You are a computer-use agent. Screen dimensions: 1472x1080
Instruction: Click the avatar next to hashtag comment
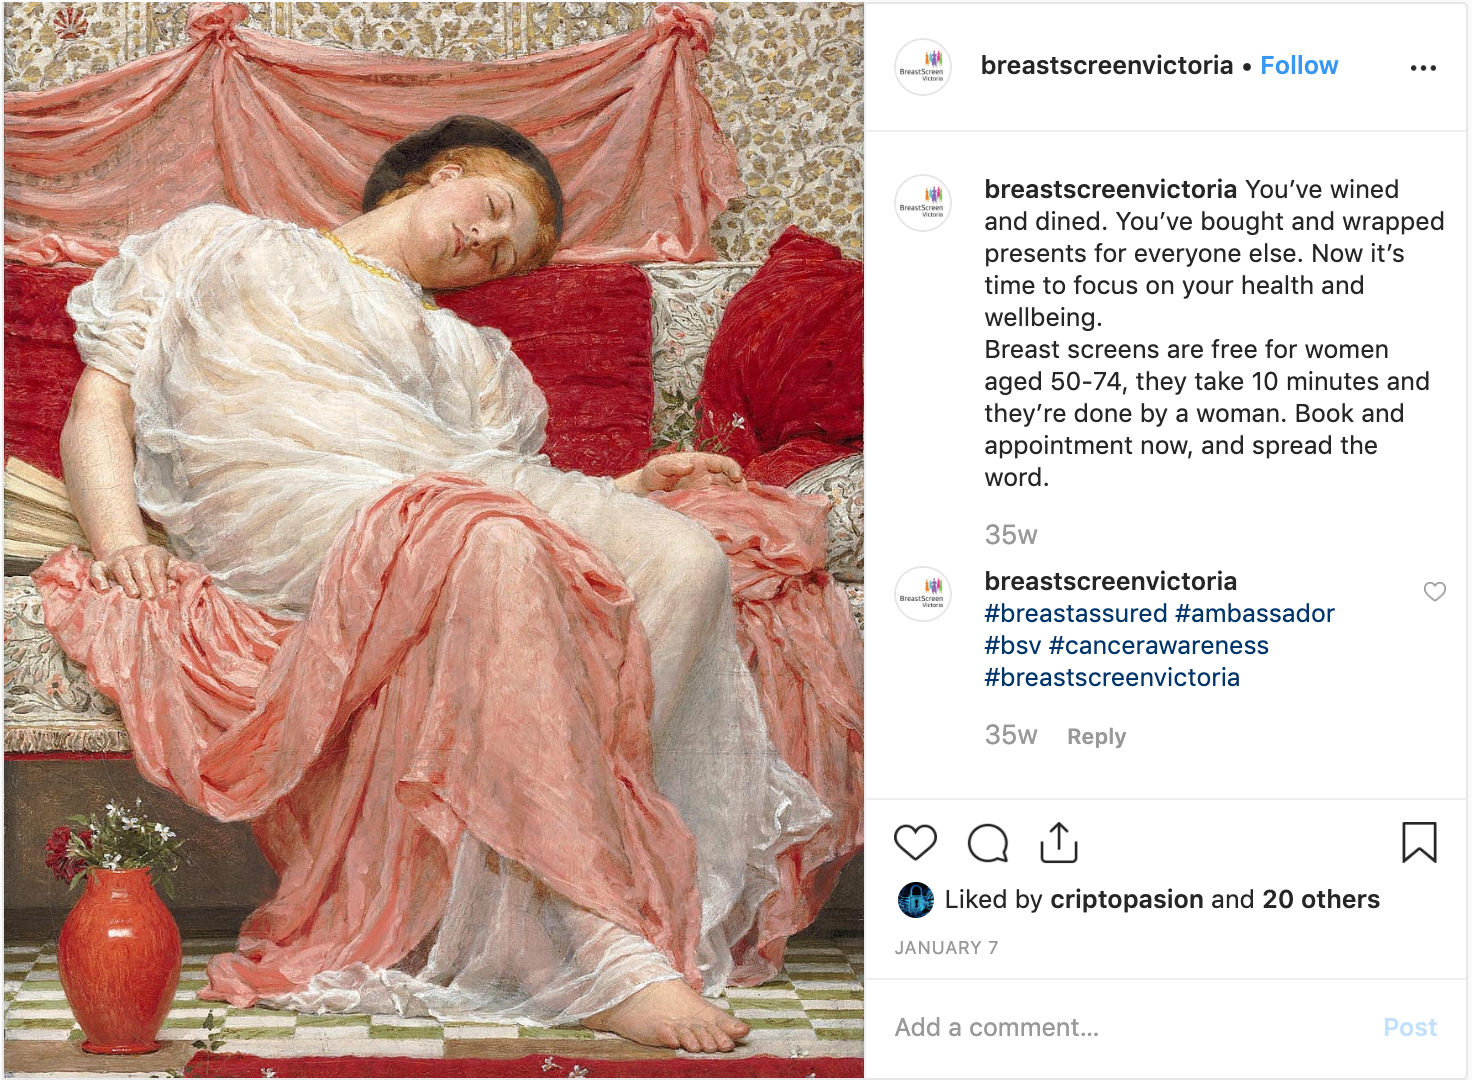coord(922,594)
